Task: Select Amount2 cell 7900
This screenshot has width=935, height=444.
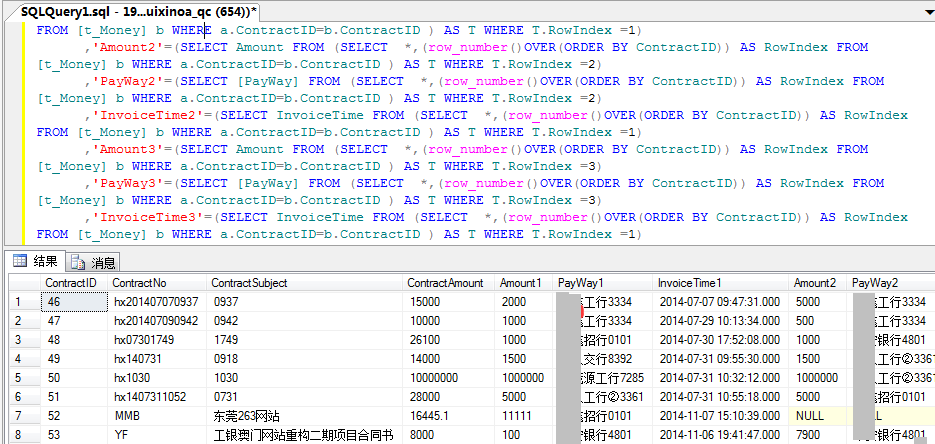Action: pos(819,435)
